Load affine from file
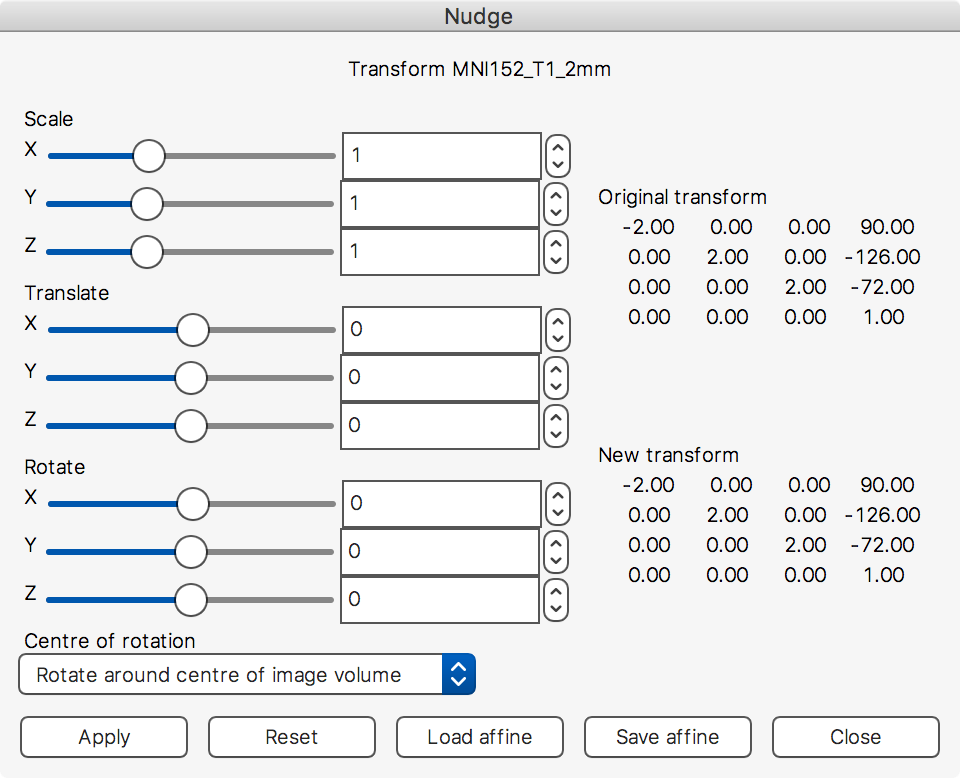 pyautogui.click(x=479, y=737)
